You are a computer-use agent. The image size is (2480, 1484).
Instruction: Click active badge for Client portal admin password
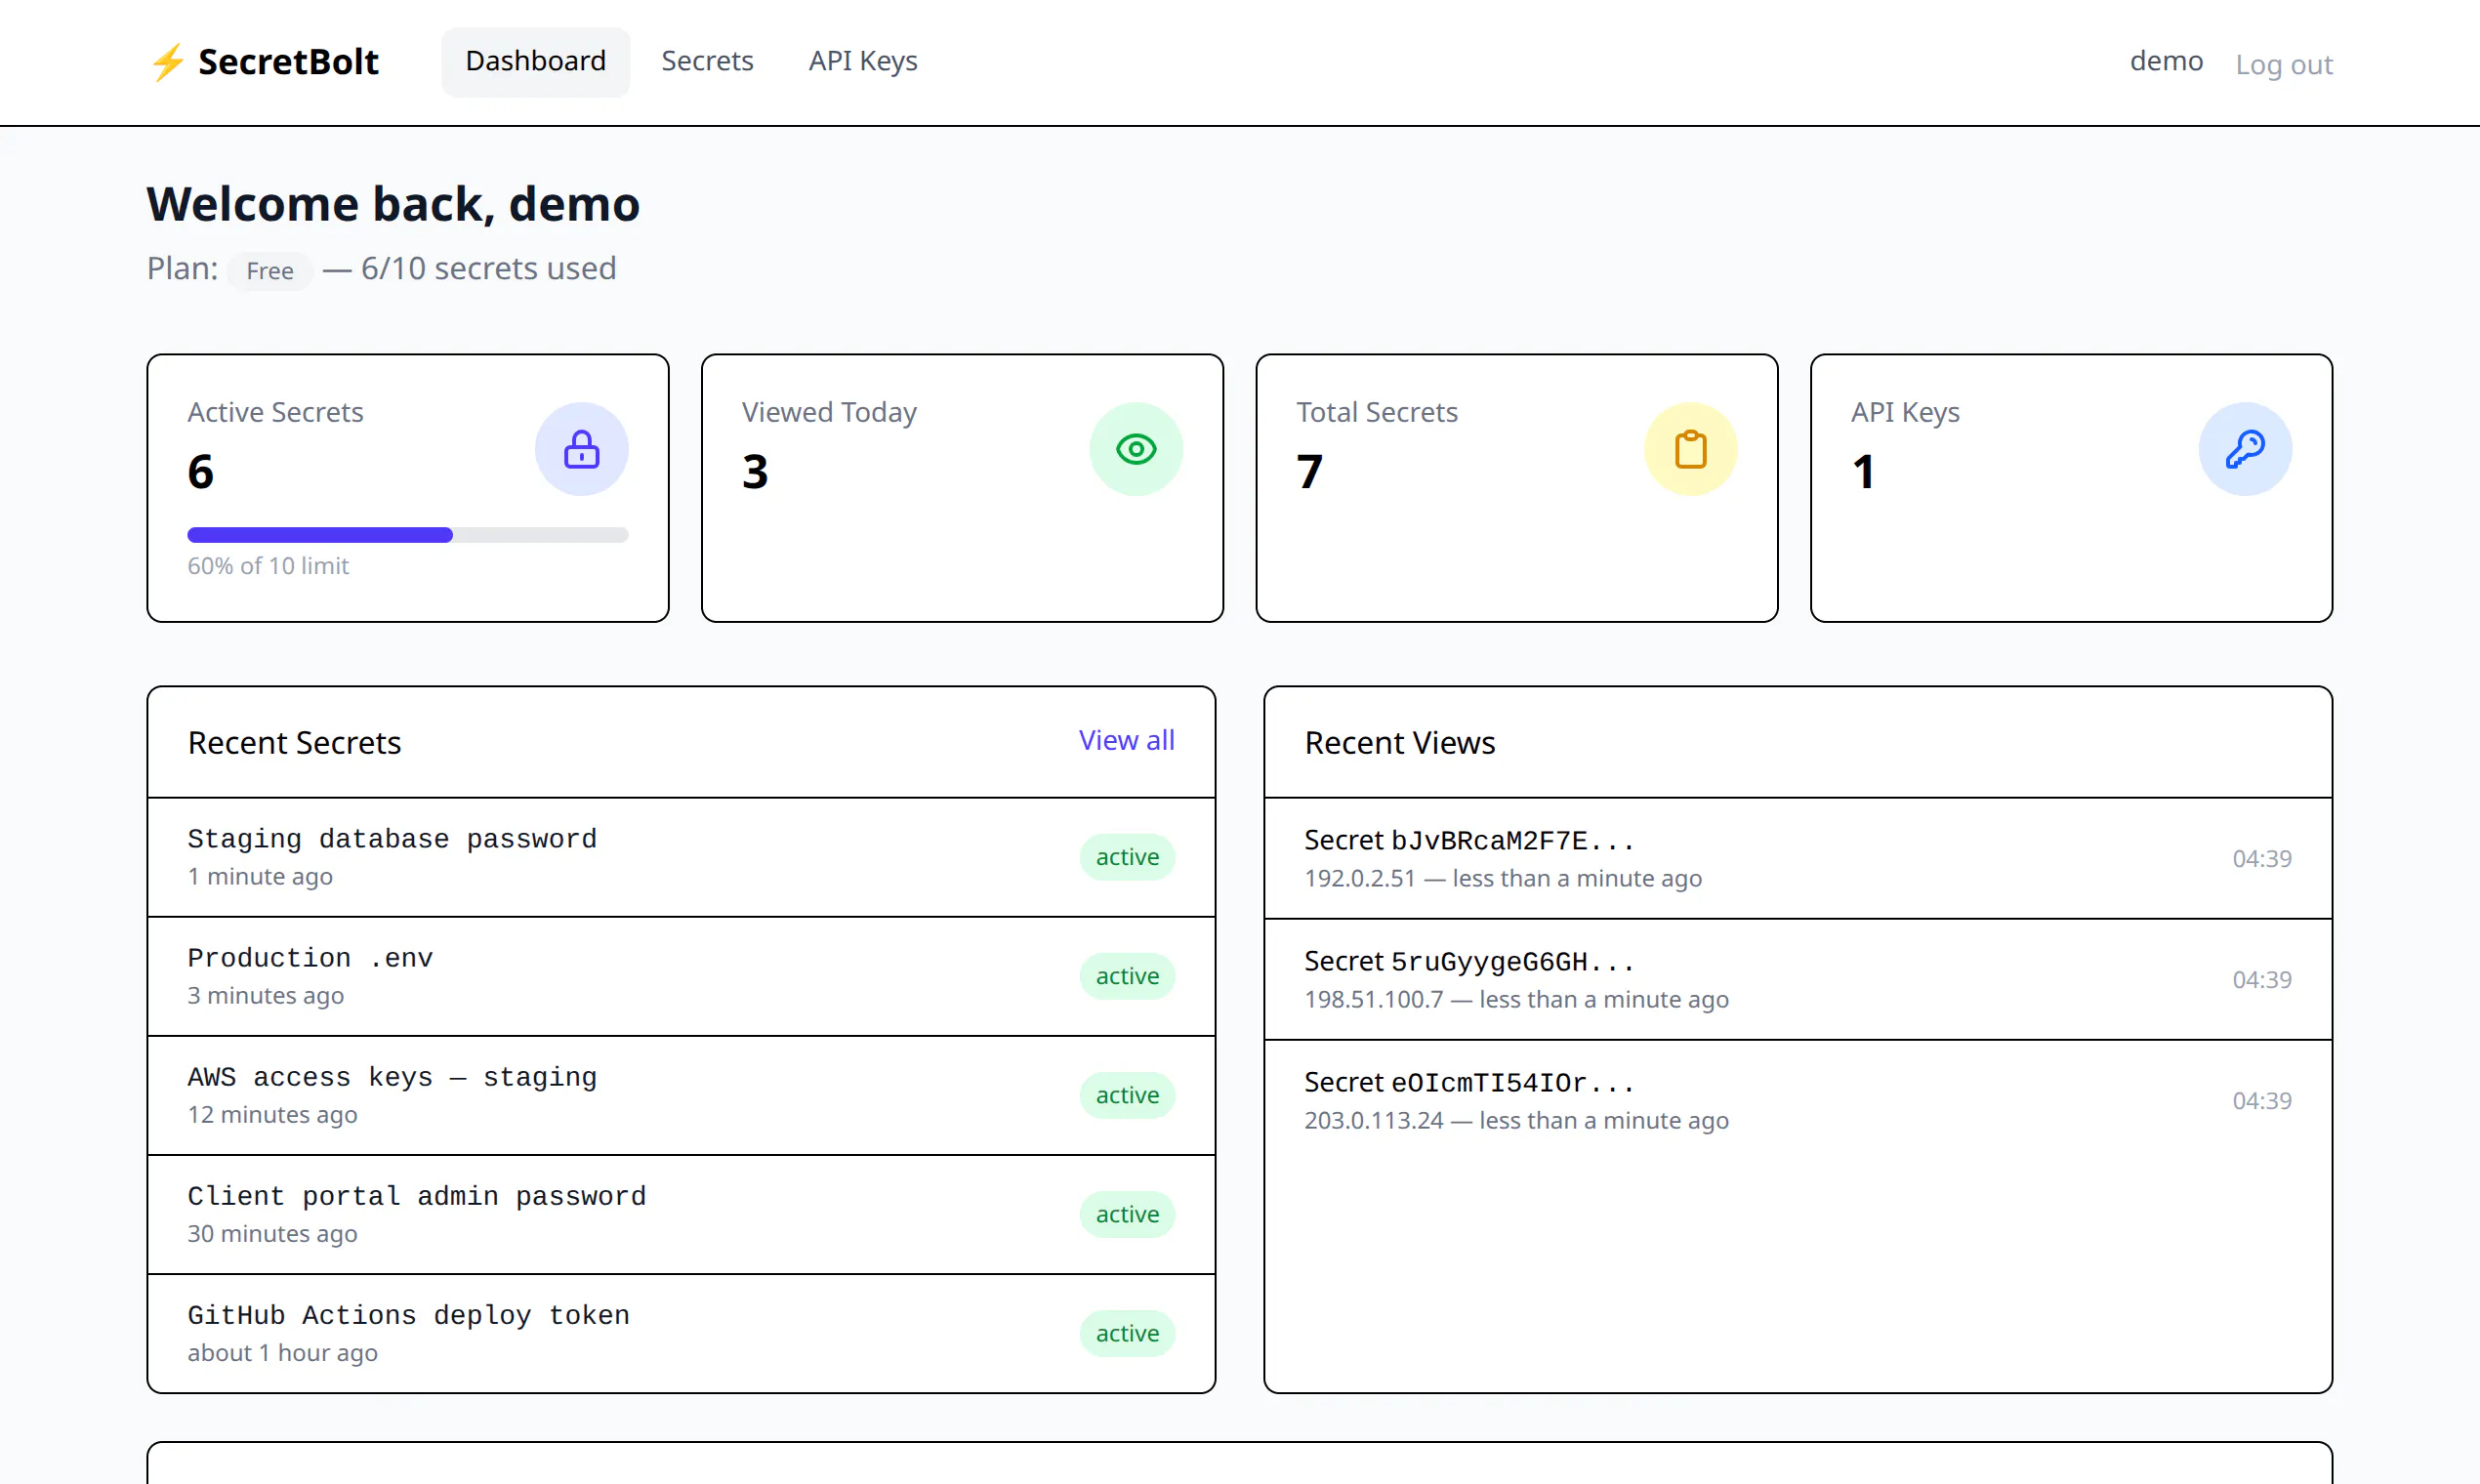[x=1127, y=1214]
